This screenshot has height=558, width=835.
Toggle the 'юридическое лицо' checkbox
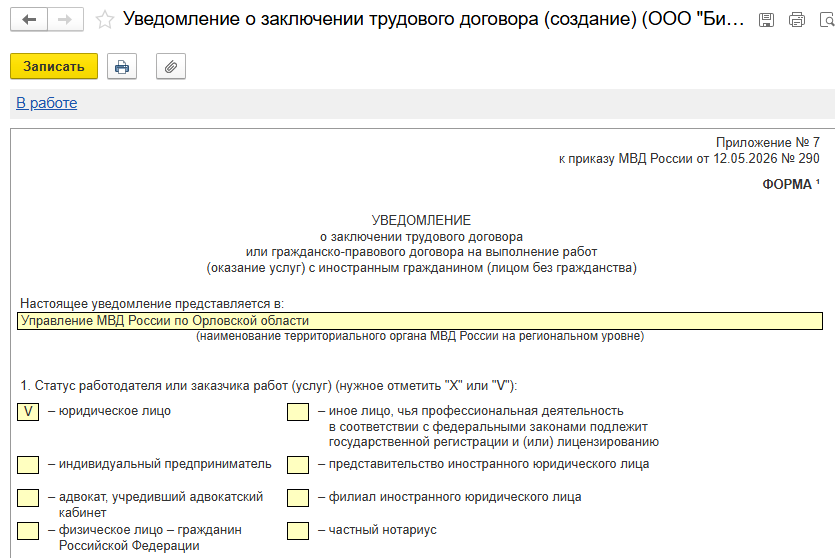[28, 412]
